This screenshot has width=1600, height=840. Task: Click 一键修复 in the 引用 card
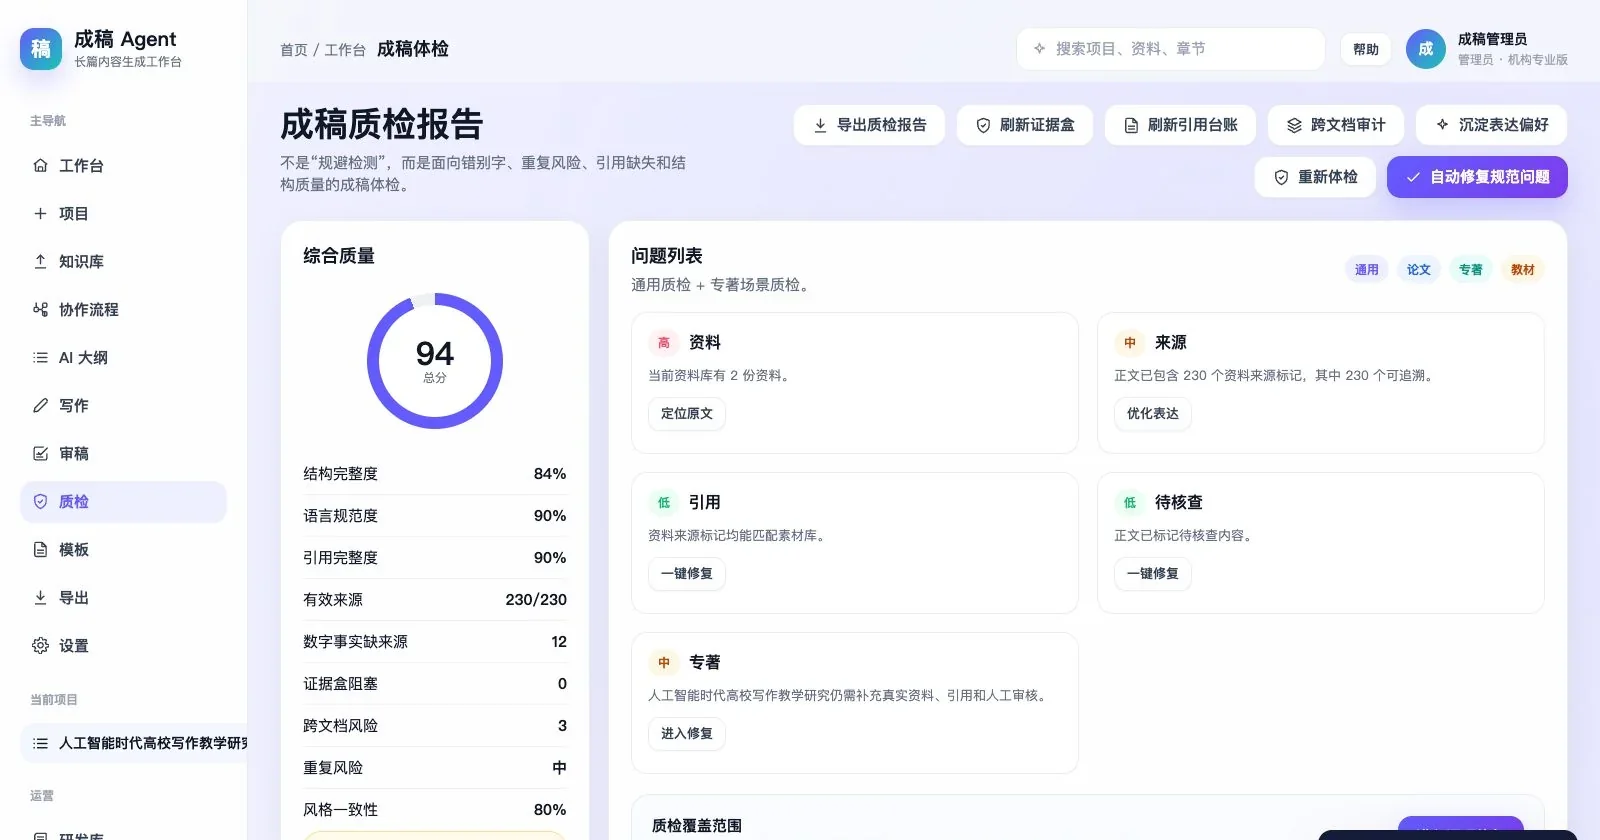[x=687, y=573]
